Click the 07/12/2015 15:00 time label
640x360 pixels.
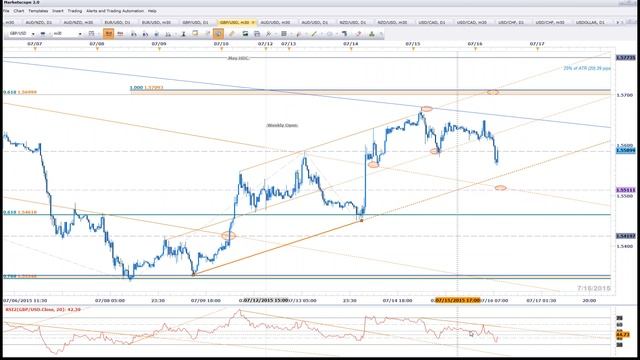point(266,300)
